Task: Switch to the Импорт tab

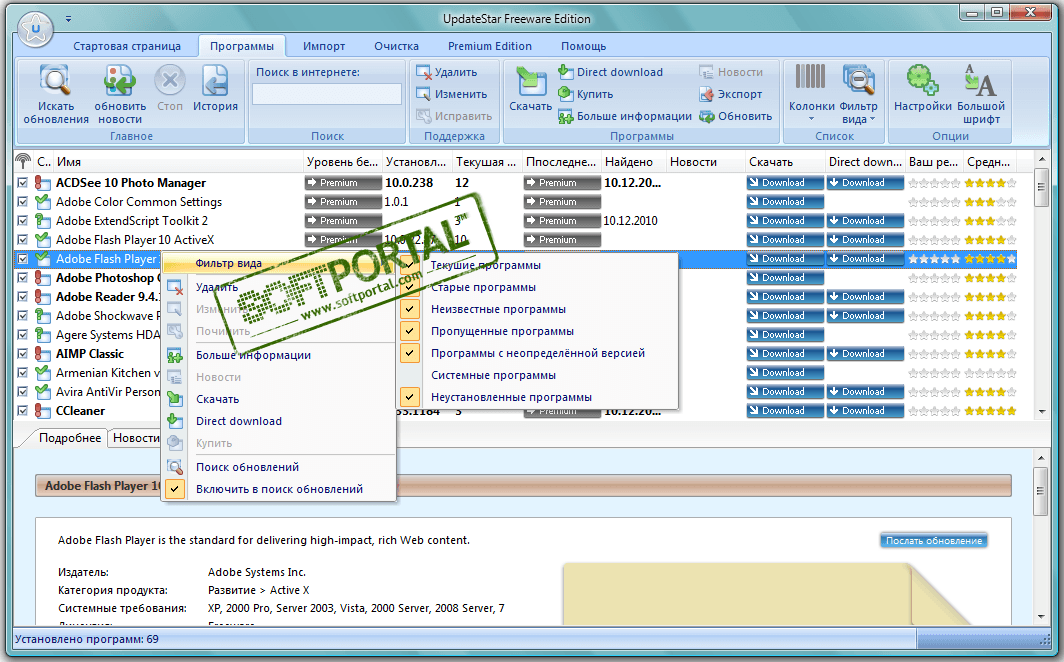Action: (x=324, y=46)
